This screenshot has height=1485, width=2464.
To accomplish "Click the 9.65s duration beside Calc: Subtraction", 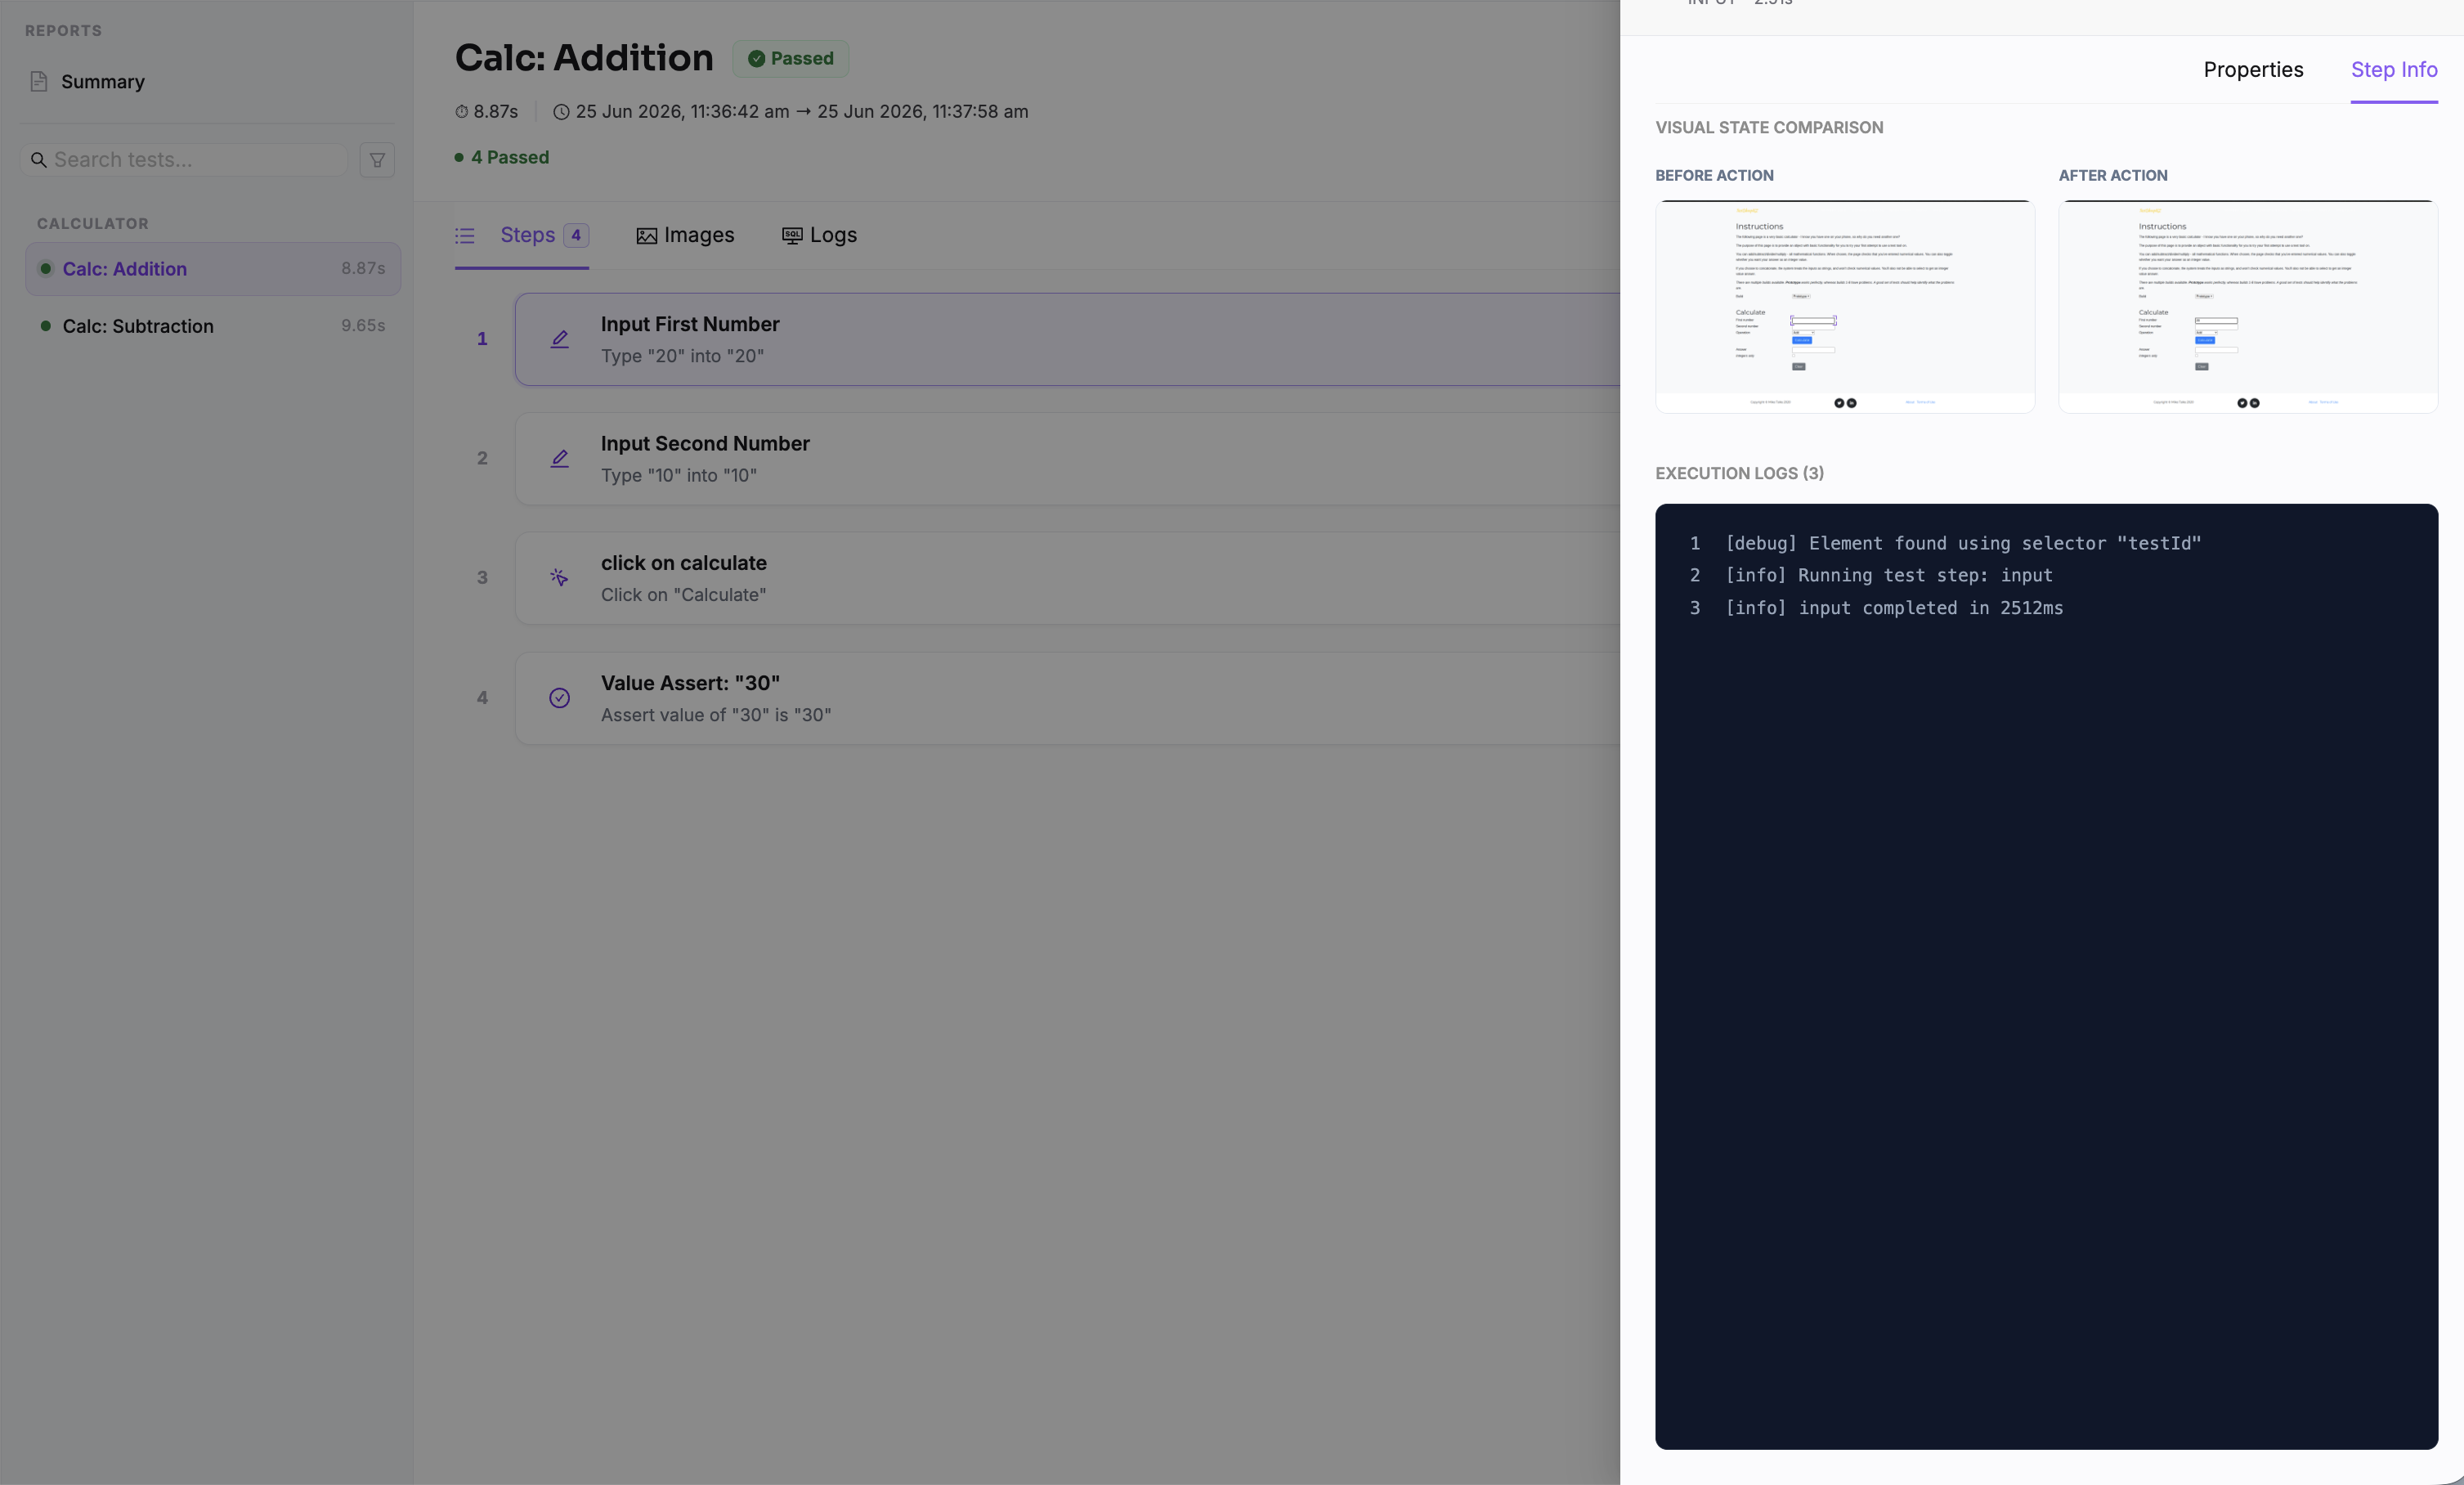I will tap(363, 325).
